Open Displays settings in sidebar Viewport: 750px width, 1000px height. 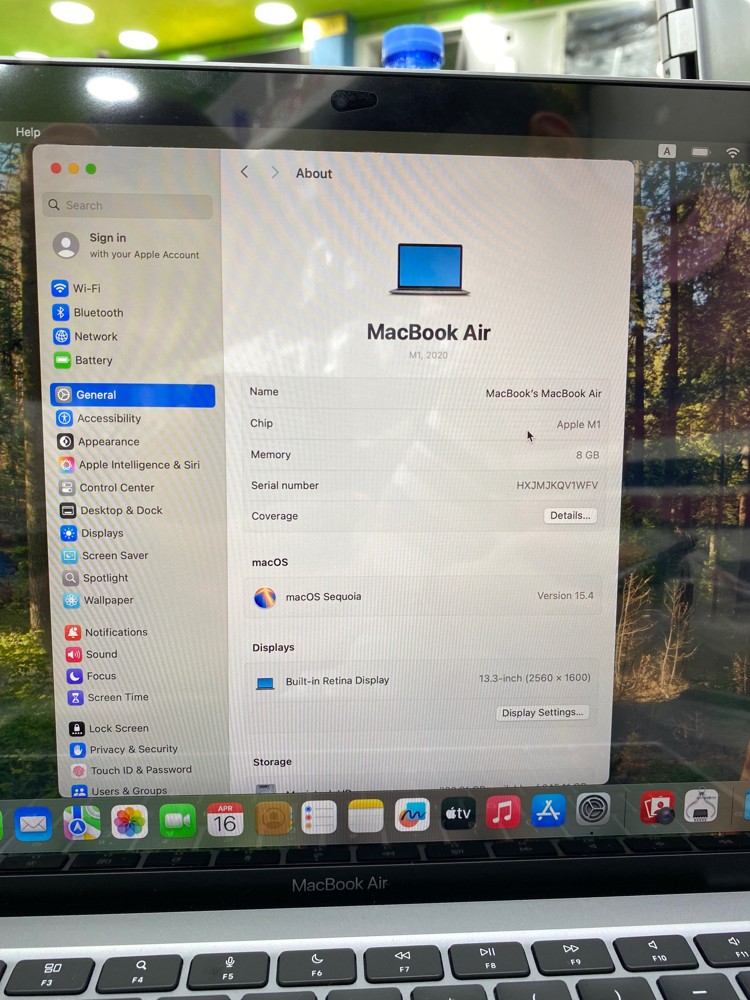tap(92, 533)
